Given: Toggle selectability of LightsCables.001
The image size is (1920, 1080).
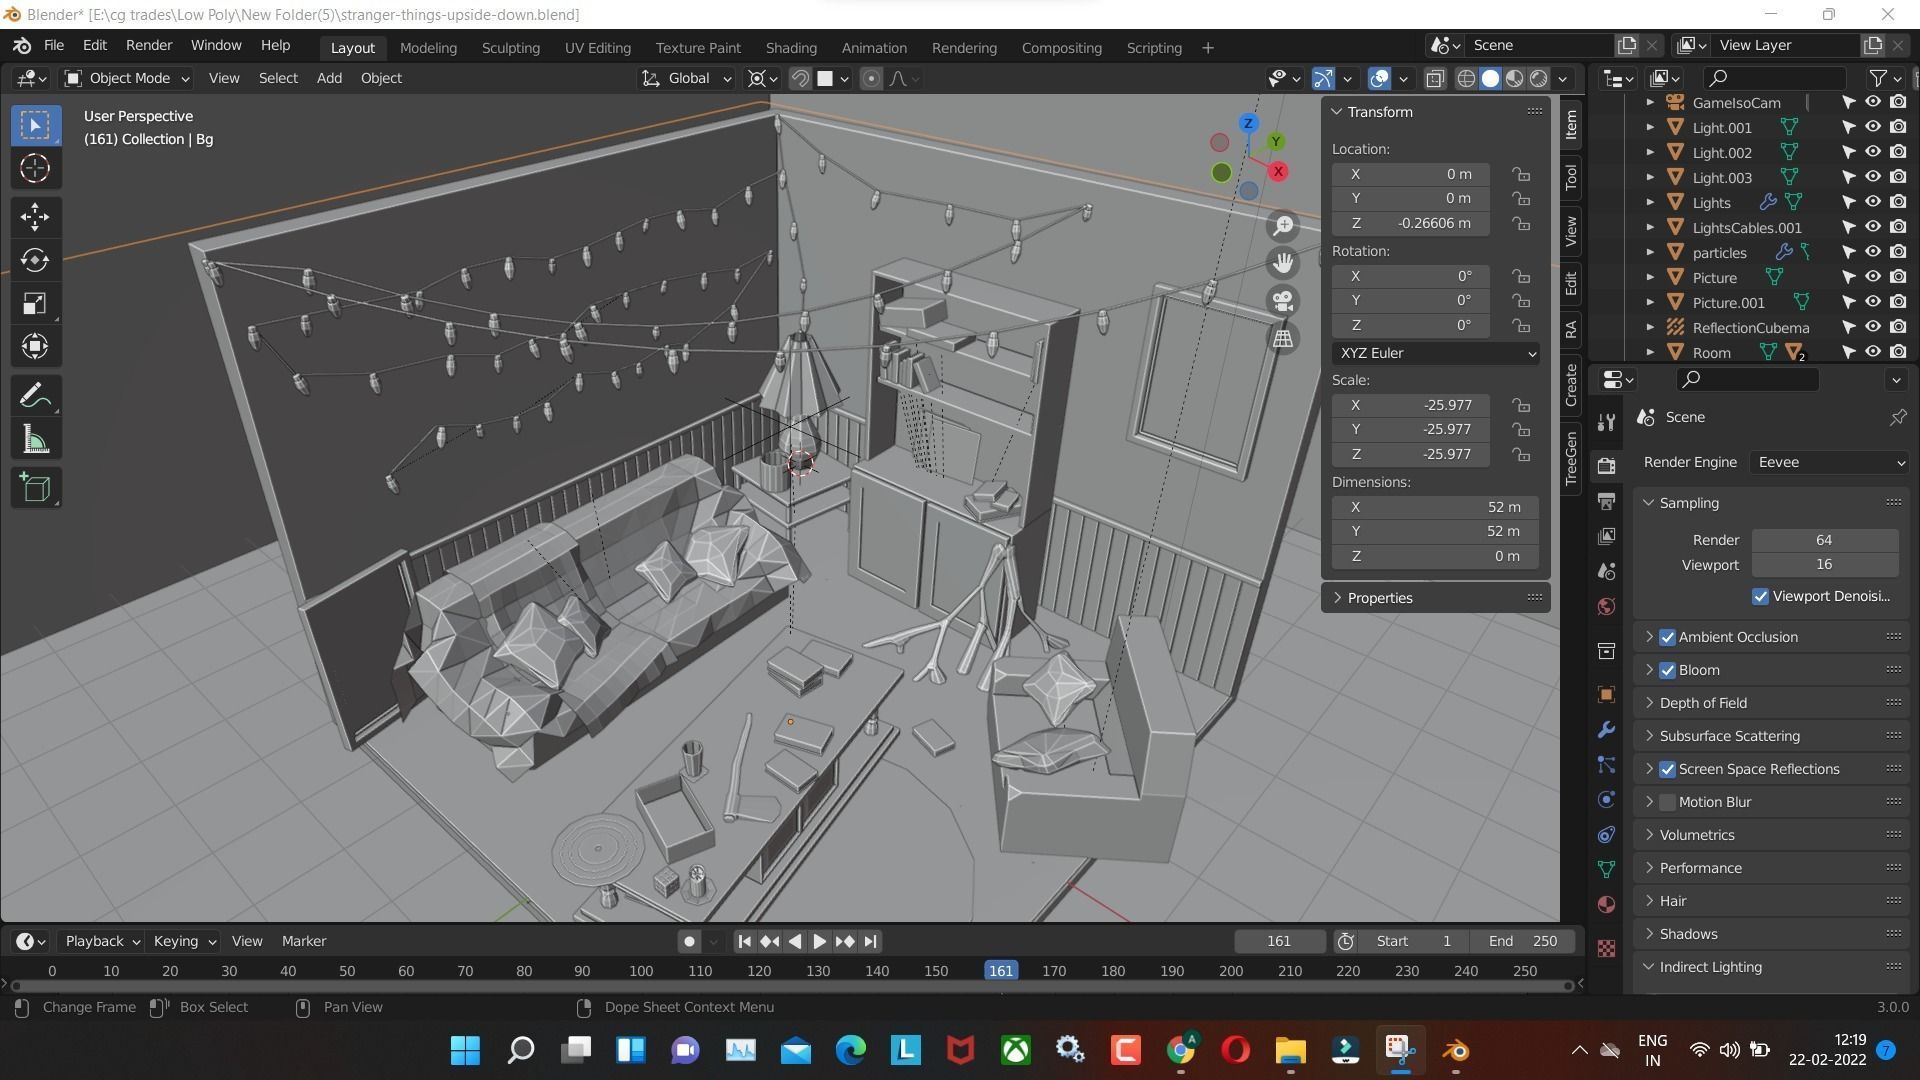Looking at the screenshot, I should (x=1848, y=227).
